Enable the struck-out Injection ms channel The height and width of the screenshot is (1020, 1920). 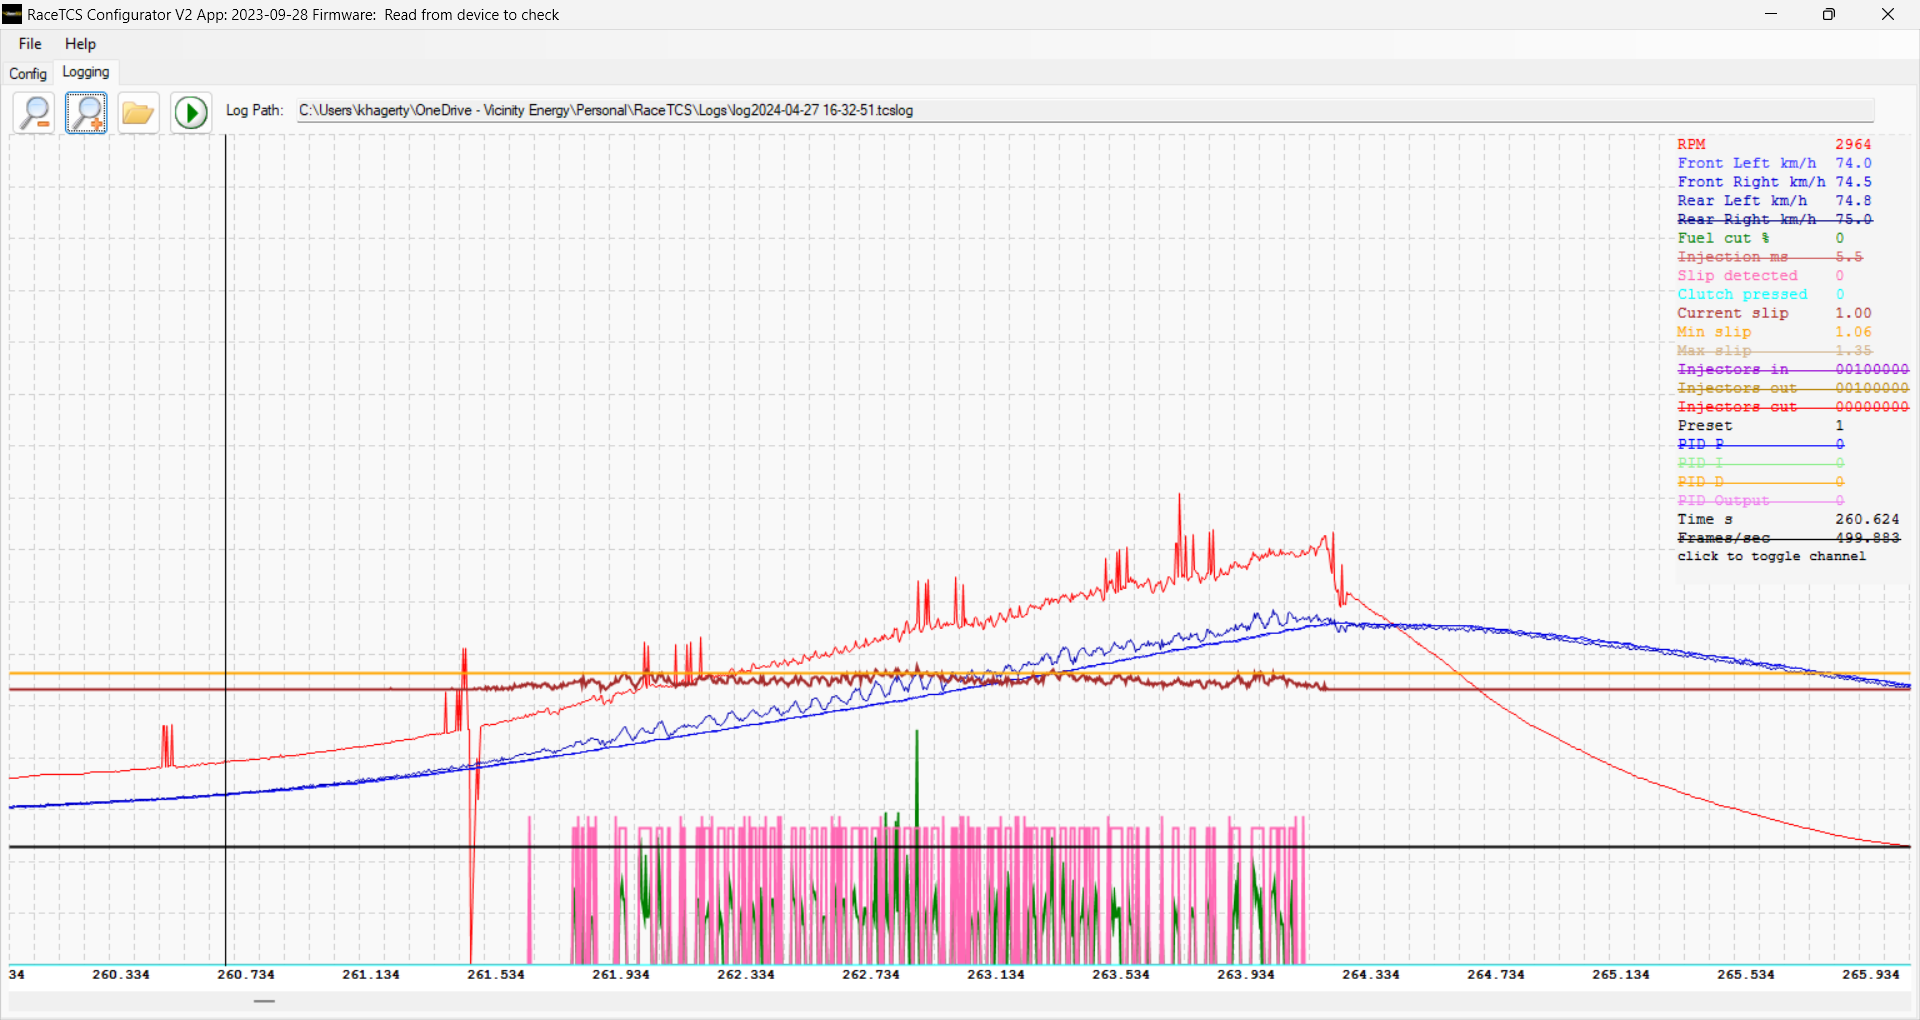click(x=1770, y=257)
